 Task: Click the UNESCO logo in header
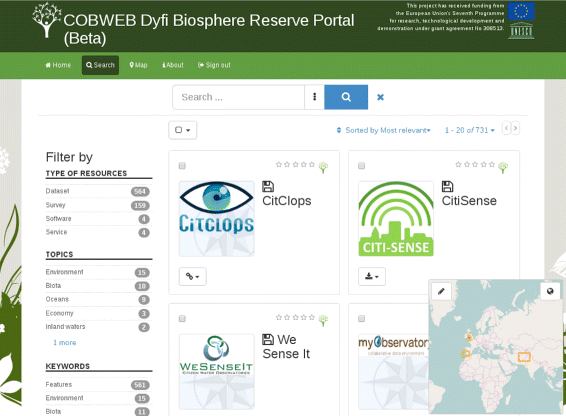521,31
